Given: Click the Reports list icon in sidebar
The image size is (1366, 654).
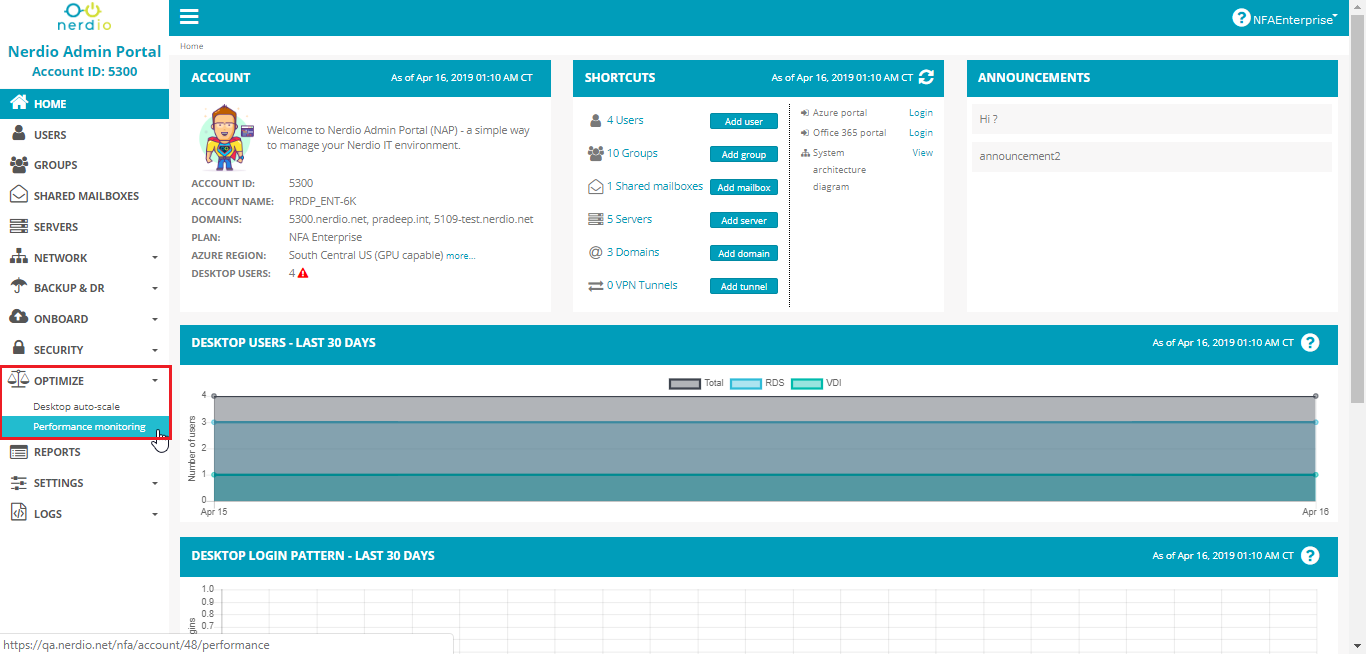Looking at the screenshot, I should pyautogui.click(x=18, y=452).
